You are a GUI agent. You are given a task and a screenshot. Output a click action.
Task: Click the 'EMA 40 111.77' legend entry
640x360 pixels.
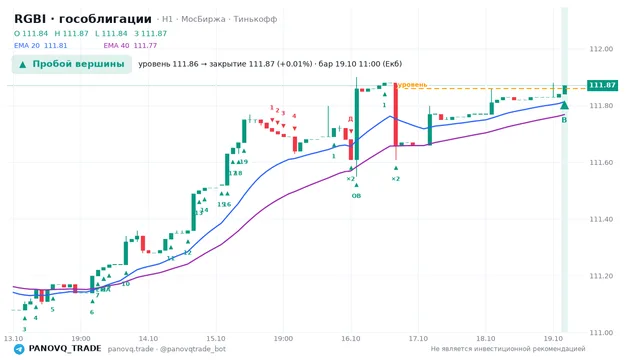130,46
